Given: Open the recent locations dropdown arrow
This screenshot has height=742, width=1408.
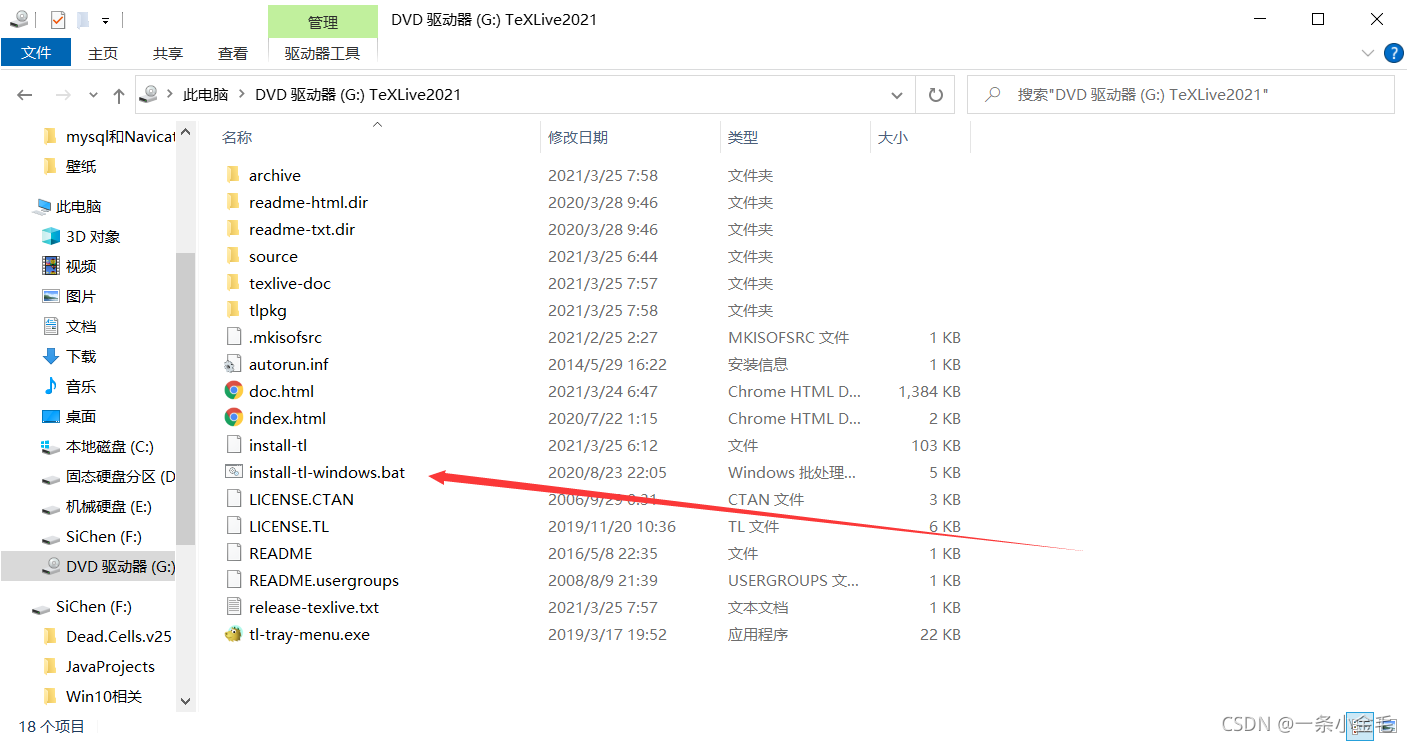Looking at the screenshot, I should [x=94, y=95].
